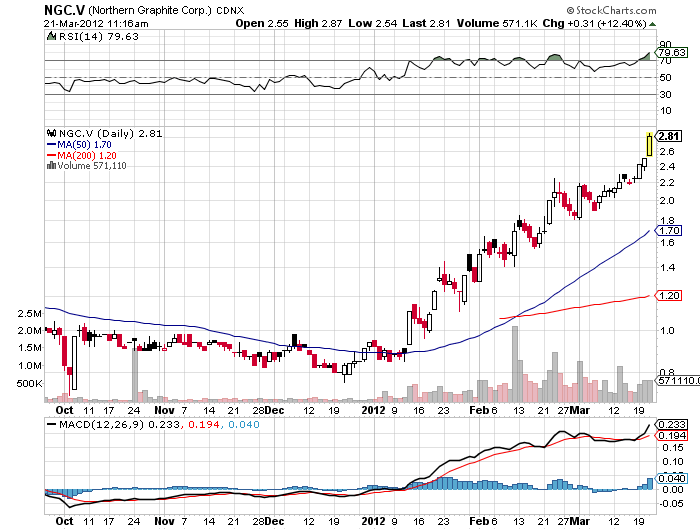The image size is (700, 530).
Task: Click the candlestick icon beside NGC.V (Daily)
Action: pos(51,133)
